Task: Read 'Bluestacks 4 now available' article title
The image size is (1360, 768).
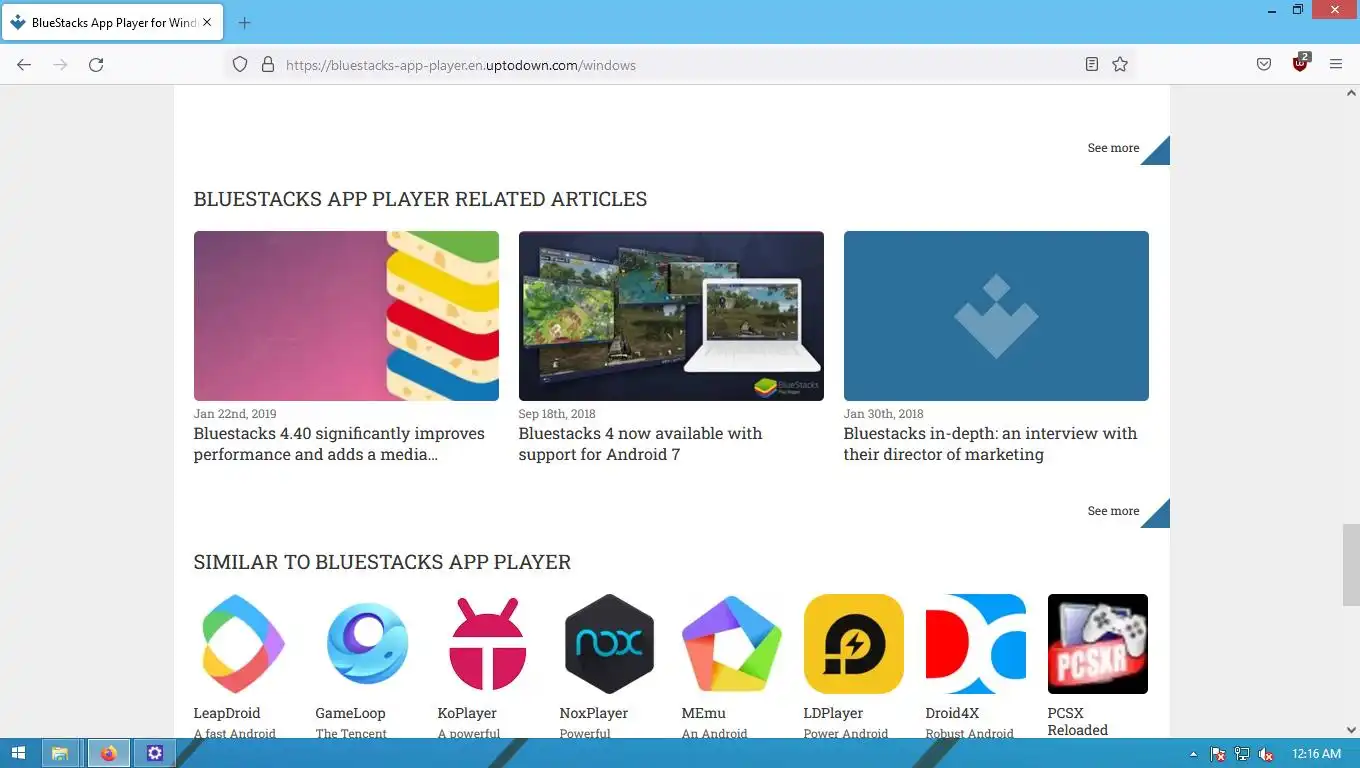Action: pyautogui.click(x=640, y=444)
